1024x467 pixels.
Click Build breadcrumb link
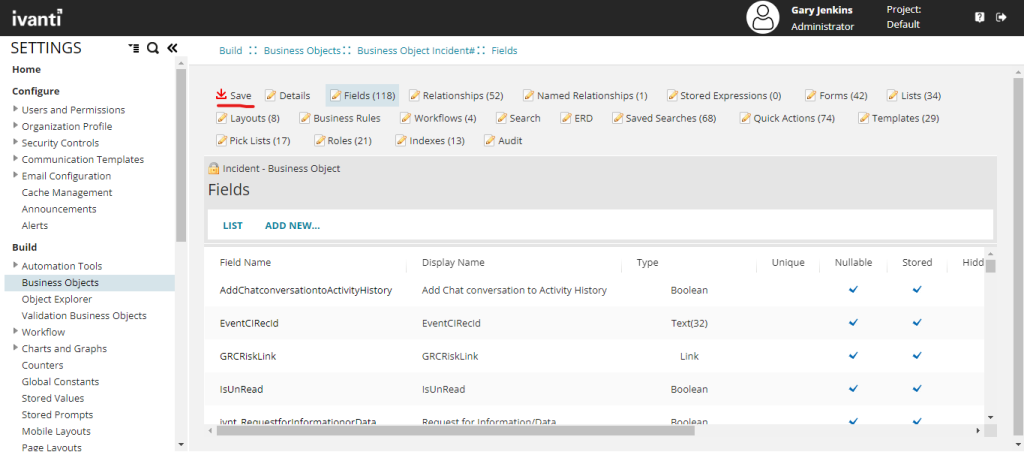[231, 50]
